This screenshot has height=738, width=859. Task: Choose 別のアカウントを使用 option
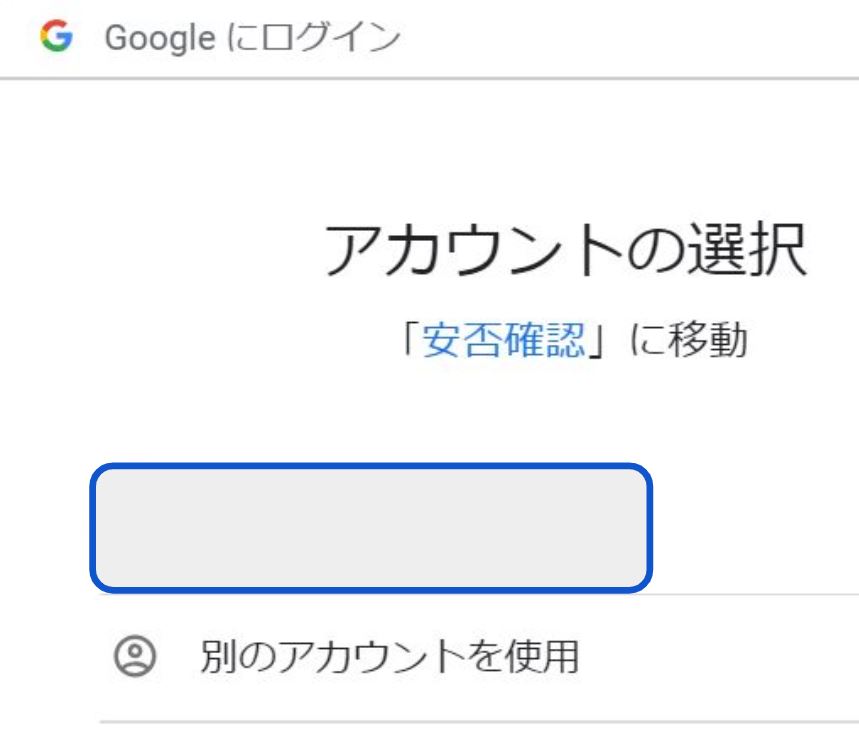(389, 657)
